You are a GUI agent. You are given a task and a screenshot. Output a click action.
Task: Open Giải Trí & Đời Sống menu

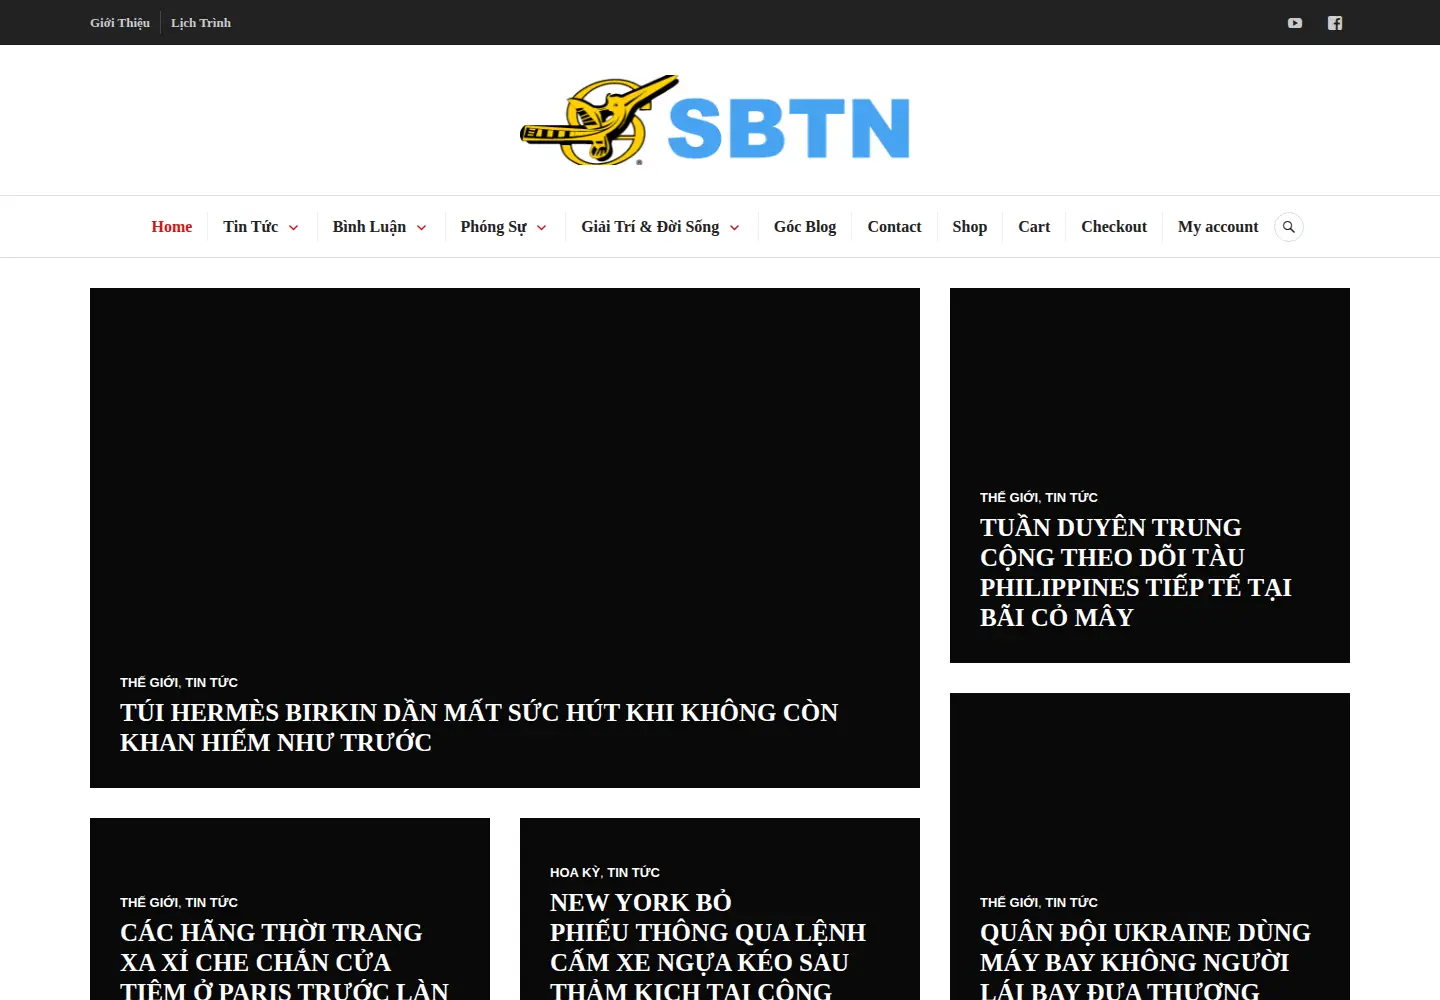point(650,227)
